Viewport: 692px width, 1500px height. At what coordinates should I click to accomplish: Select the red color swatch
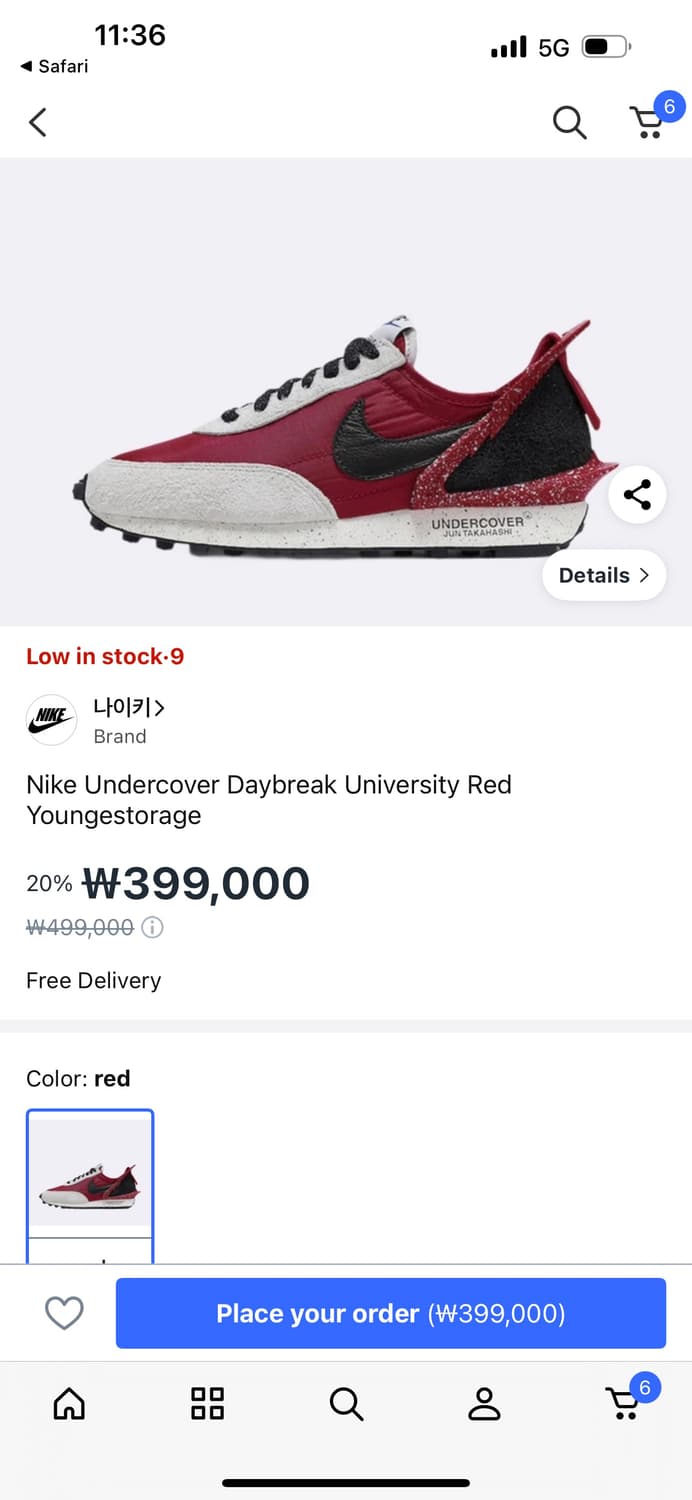click(x=90, y=1170)
